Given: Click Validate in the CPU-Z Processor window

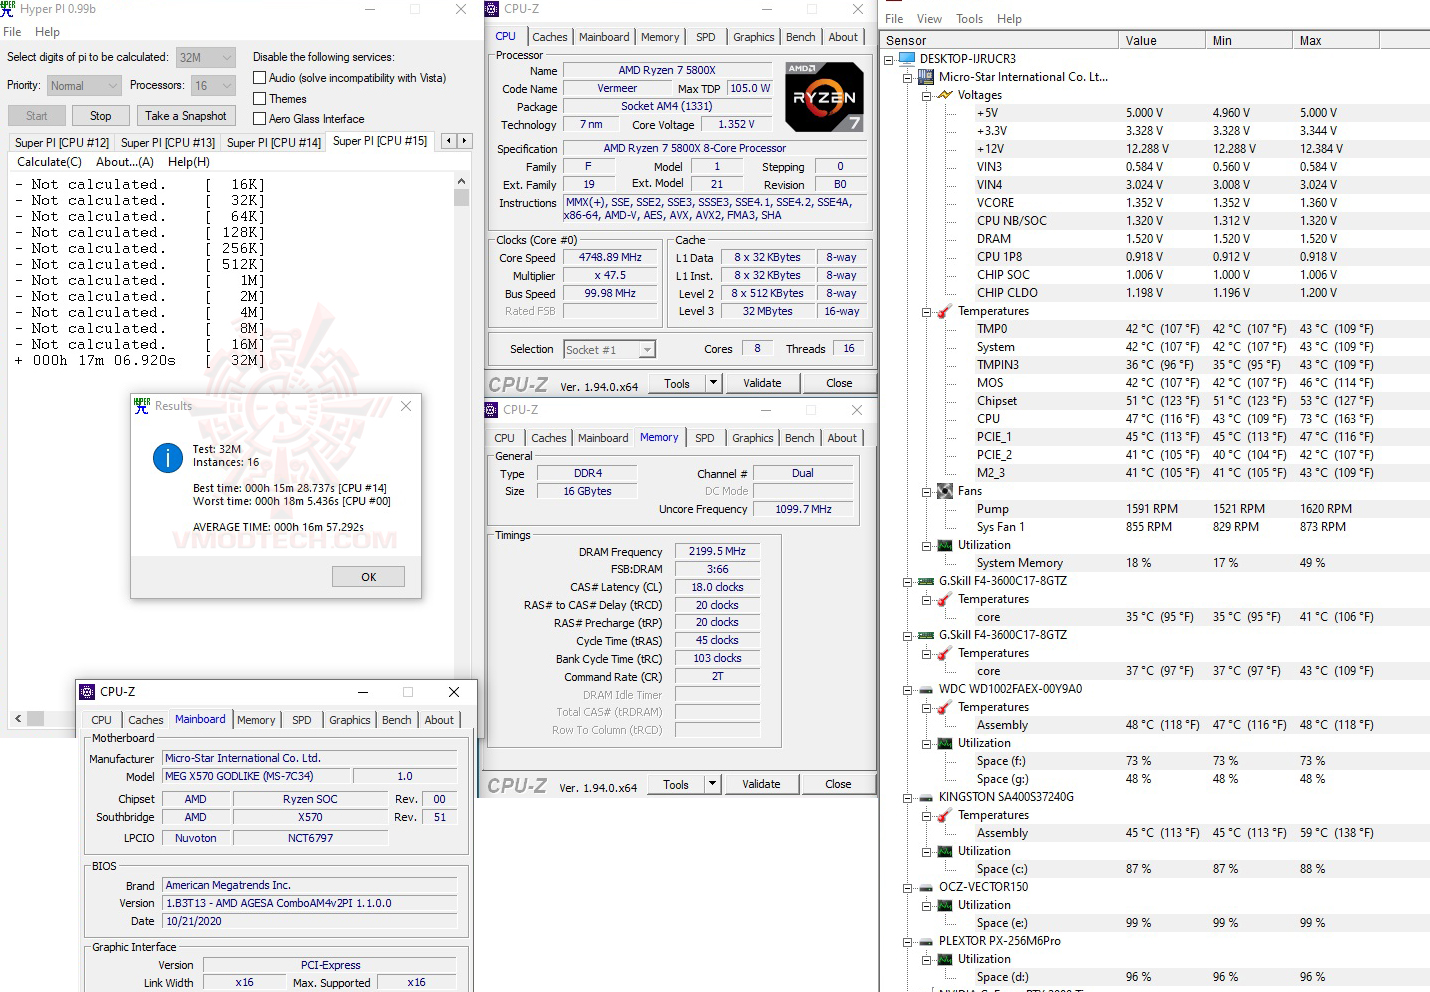Looking at the screenshot, I should (x=762, y=383).
